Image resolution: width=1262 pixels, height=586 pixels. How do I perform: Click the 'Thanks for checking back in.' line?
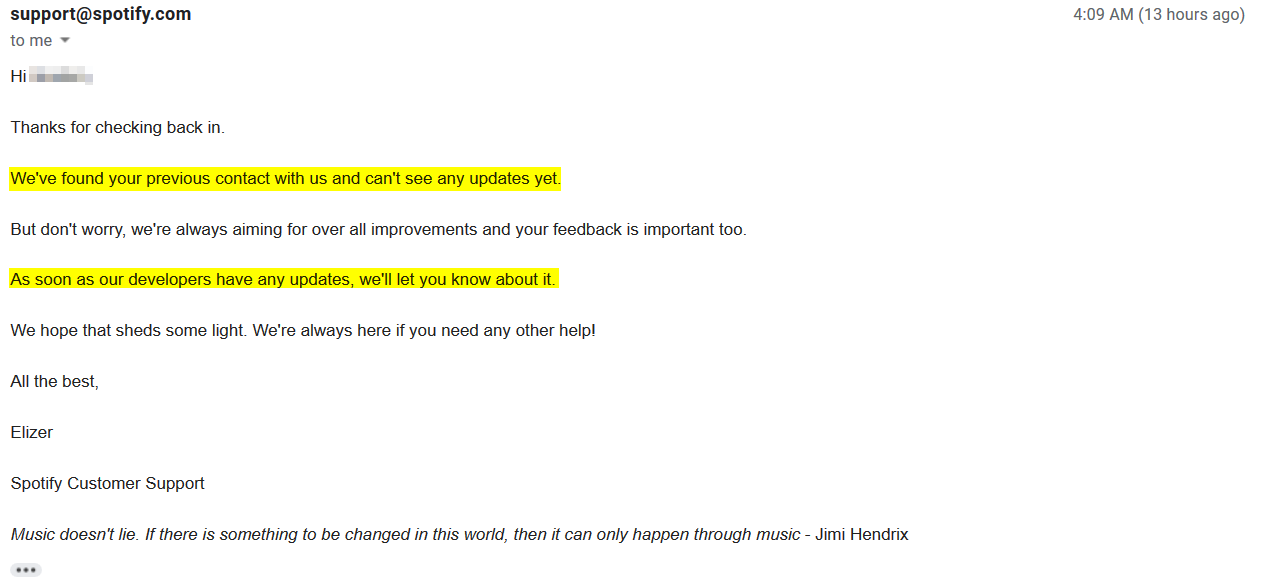tap(118, 128)
